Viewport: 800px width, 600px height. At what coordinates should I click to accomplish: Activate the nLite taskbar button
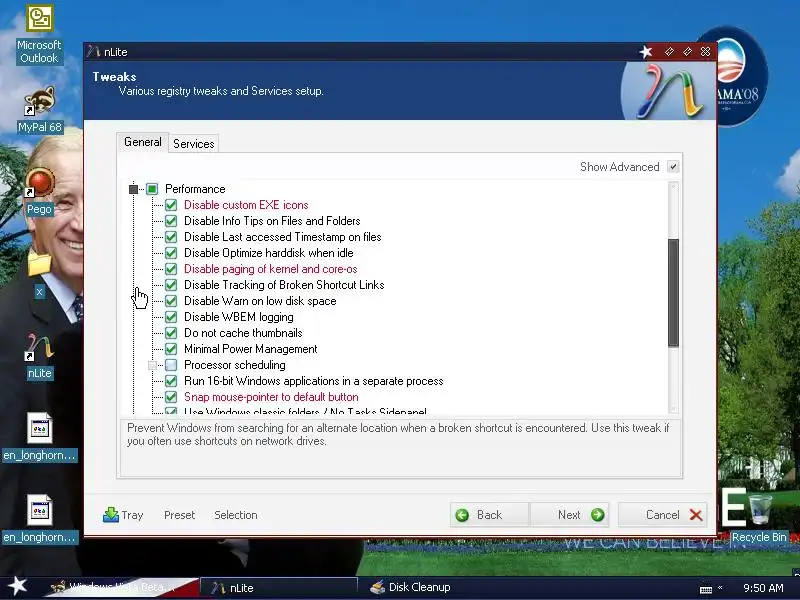278,587
